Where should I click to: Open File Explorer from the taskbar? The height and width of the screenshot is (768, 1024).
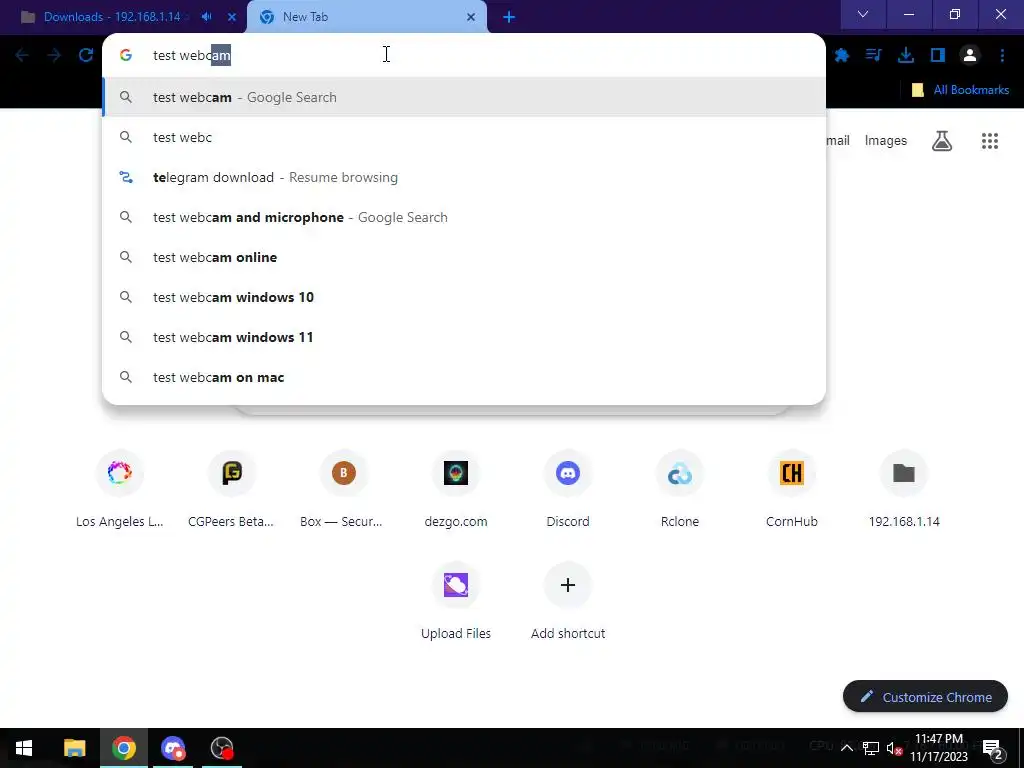click(x=74, y=748)
